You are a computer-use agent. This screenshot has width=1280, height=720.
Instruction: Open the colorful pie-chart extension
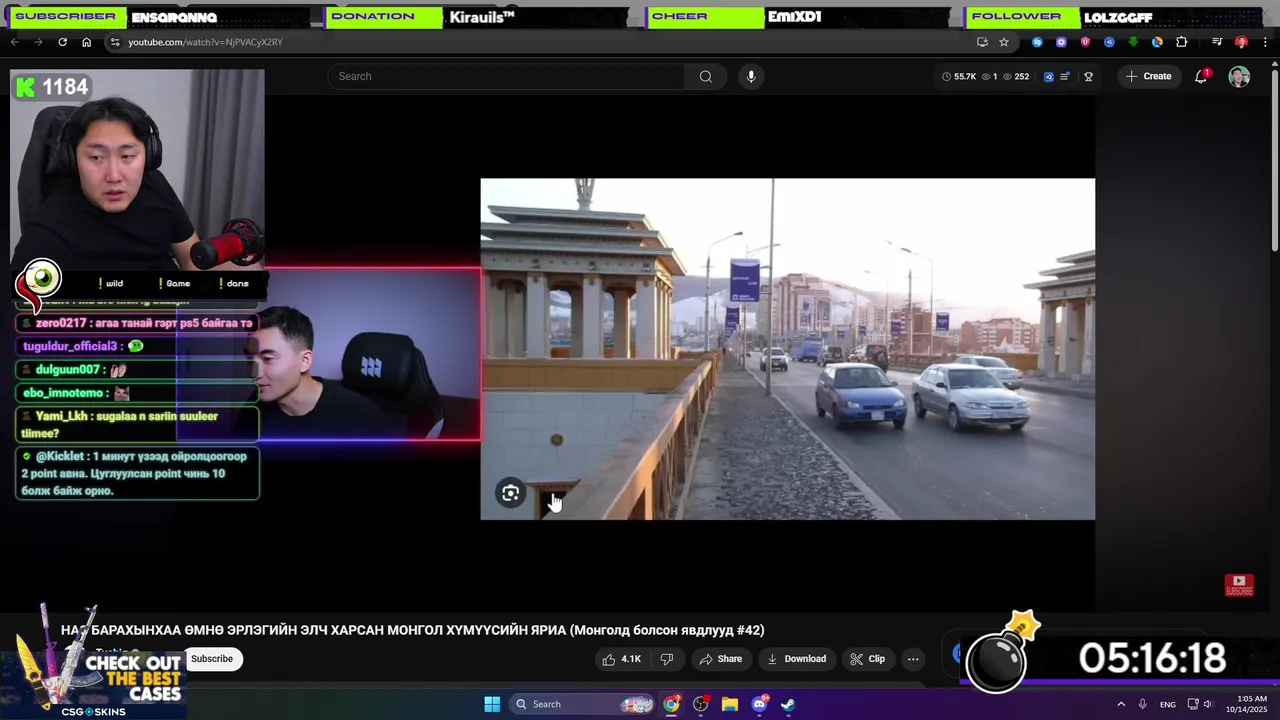pos(1157,42)
